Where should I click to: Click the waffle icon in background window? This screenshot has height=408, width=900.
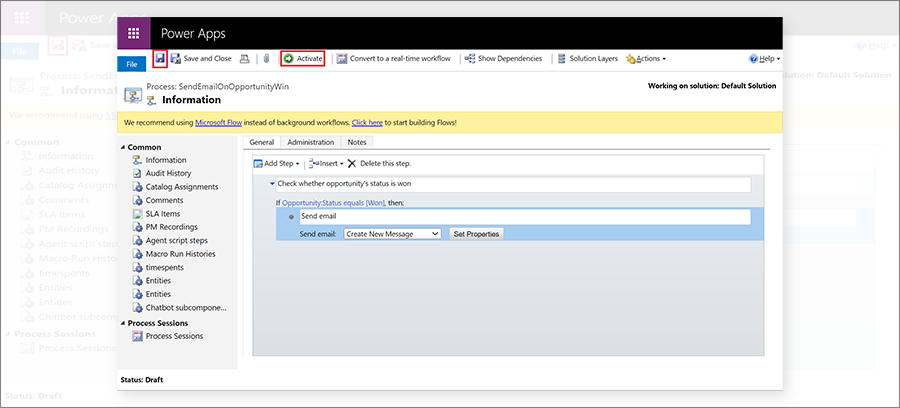pos(22,17)
